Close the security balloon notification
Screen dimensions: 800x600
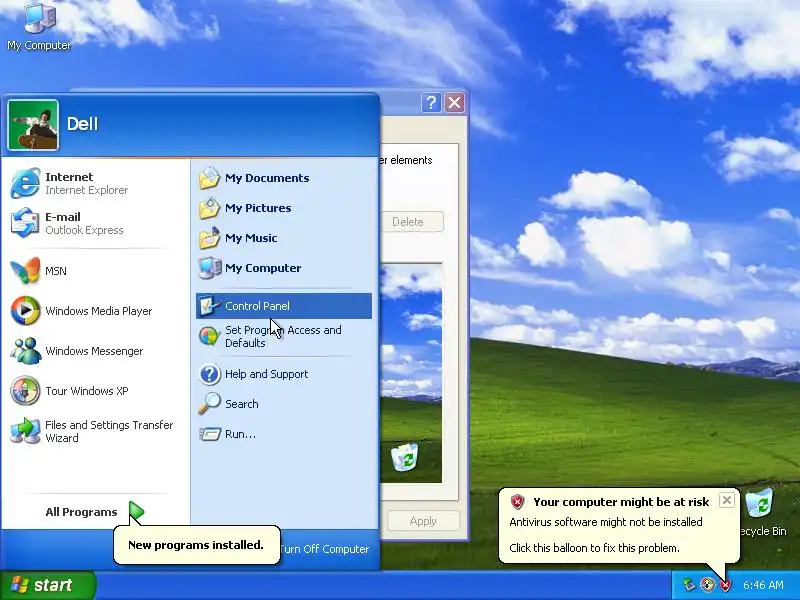pos(727,500)
